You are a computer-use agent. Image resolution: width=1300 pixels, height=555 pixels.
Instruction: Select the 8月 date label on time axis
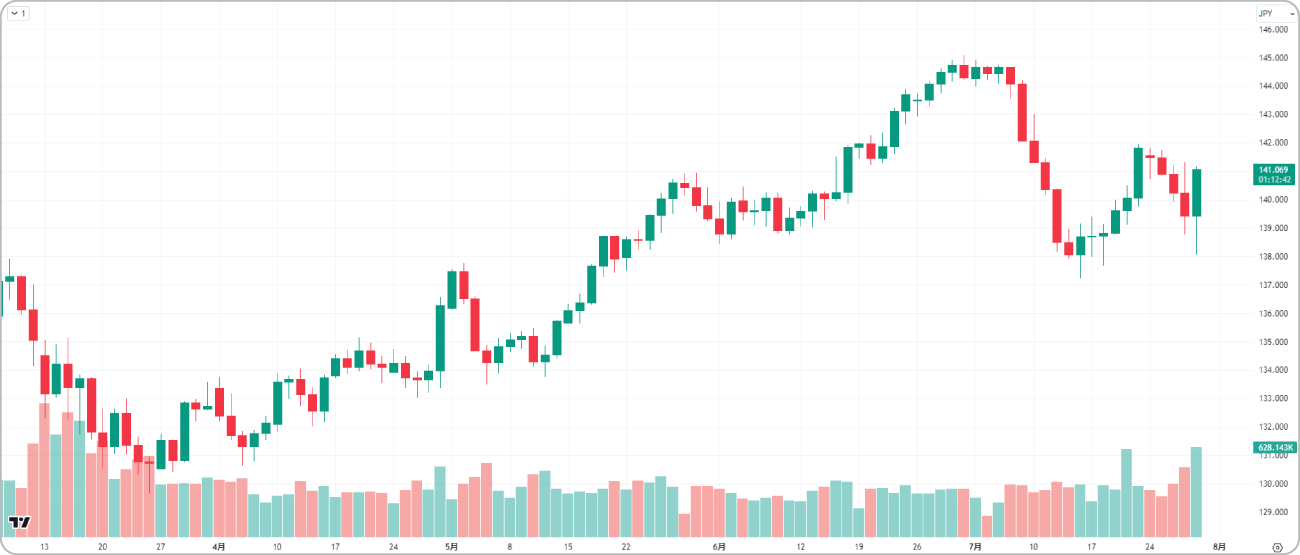click(1219, 547)
